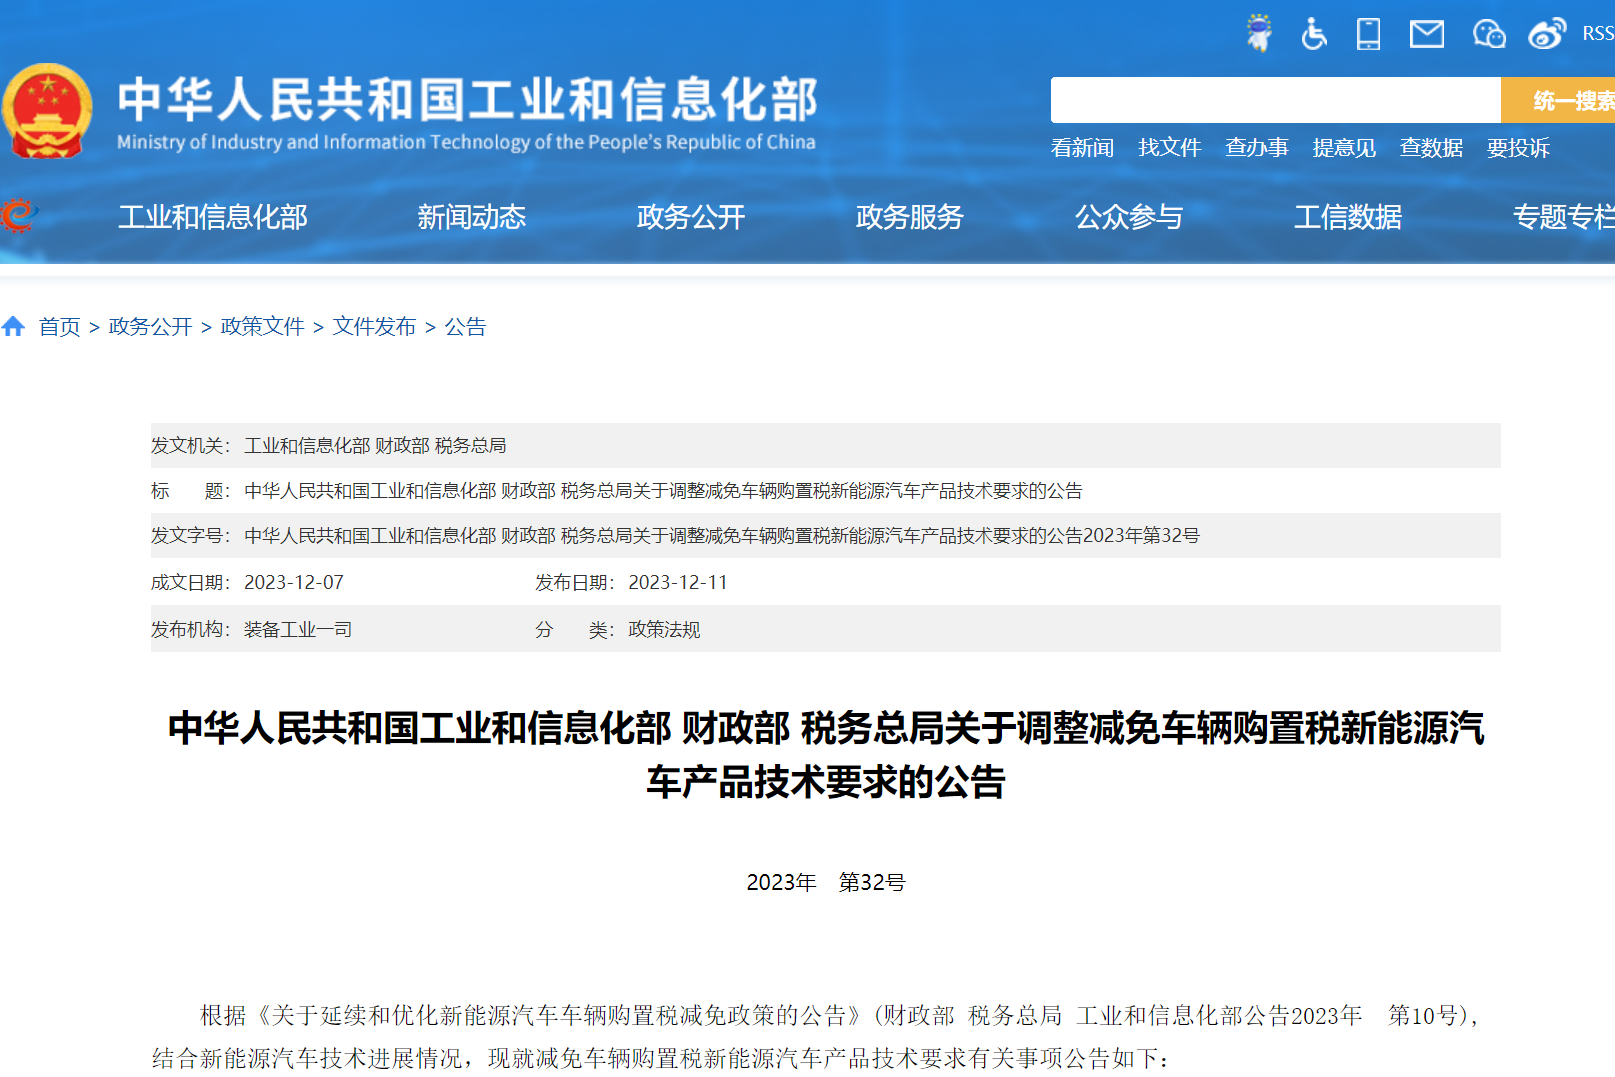
Task: Click the email envelope icon
Action: 1426,33
